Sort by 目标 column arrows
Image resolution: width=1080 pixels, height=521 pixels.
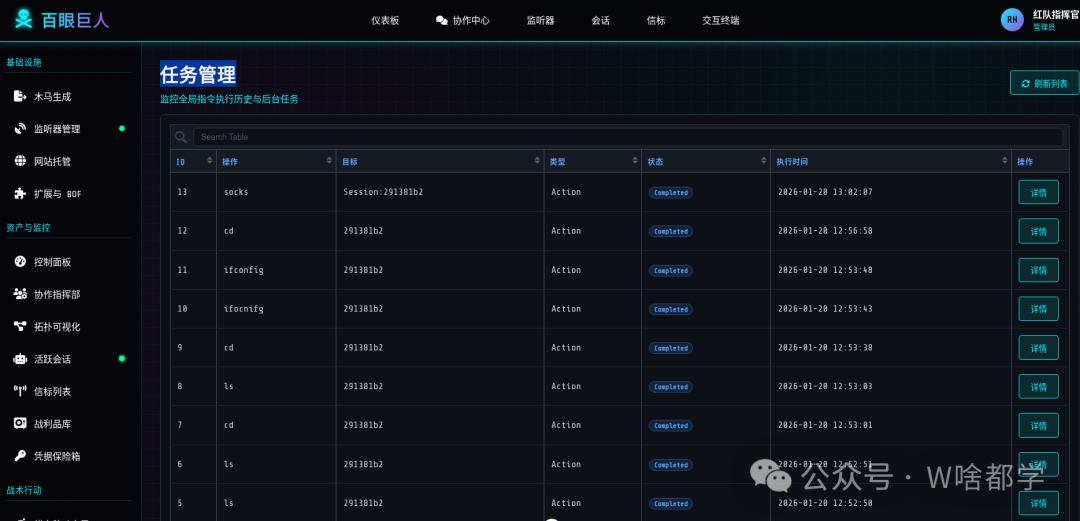[x=537, y=161]
